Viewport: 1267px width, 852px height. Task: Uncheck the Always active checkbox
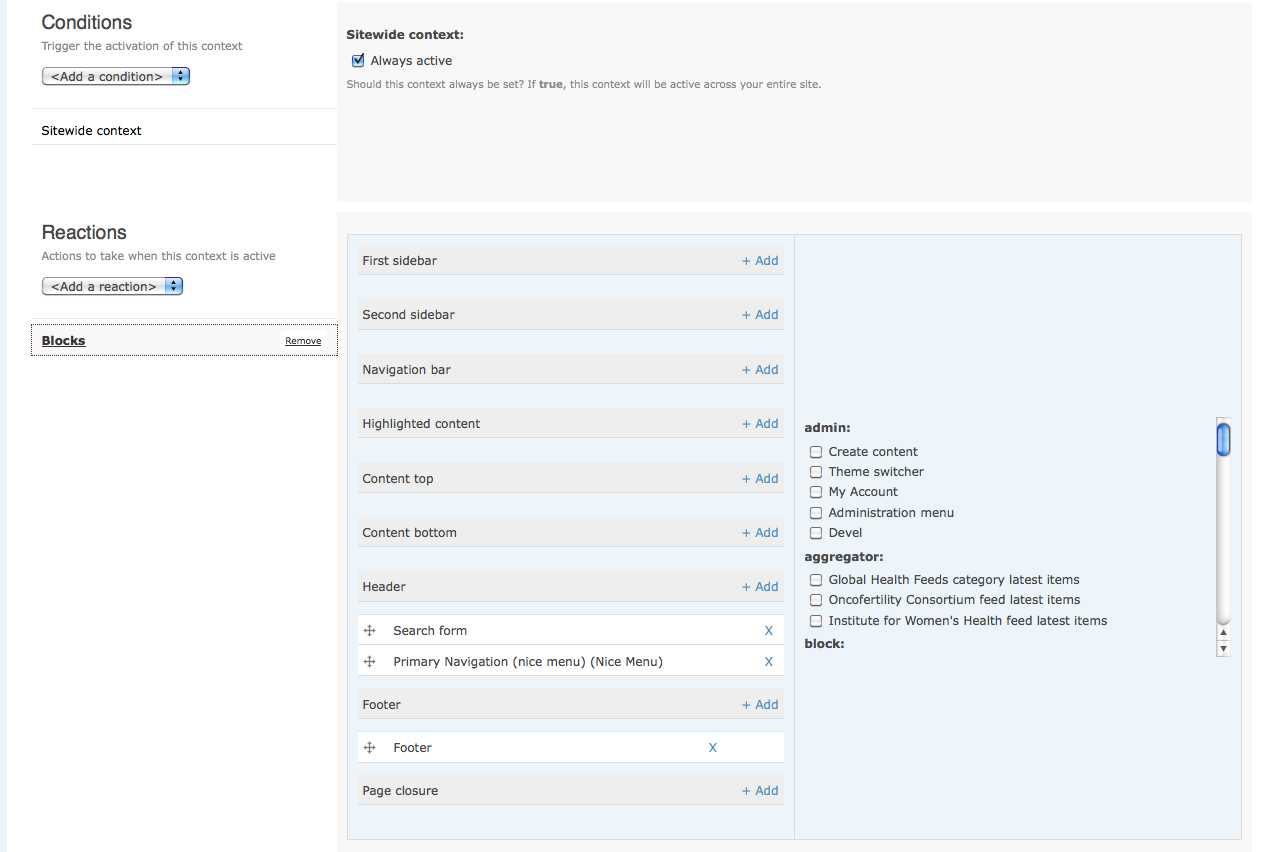358,61
